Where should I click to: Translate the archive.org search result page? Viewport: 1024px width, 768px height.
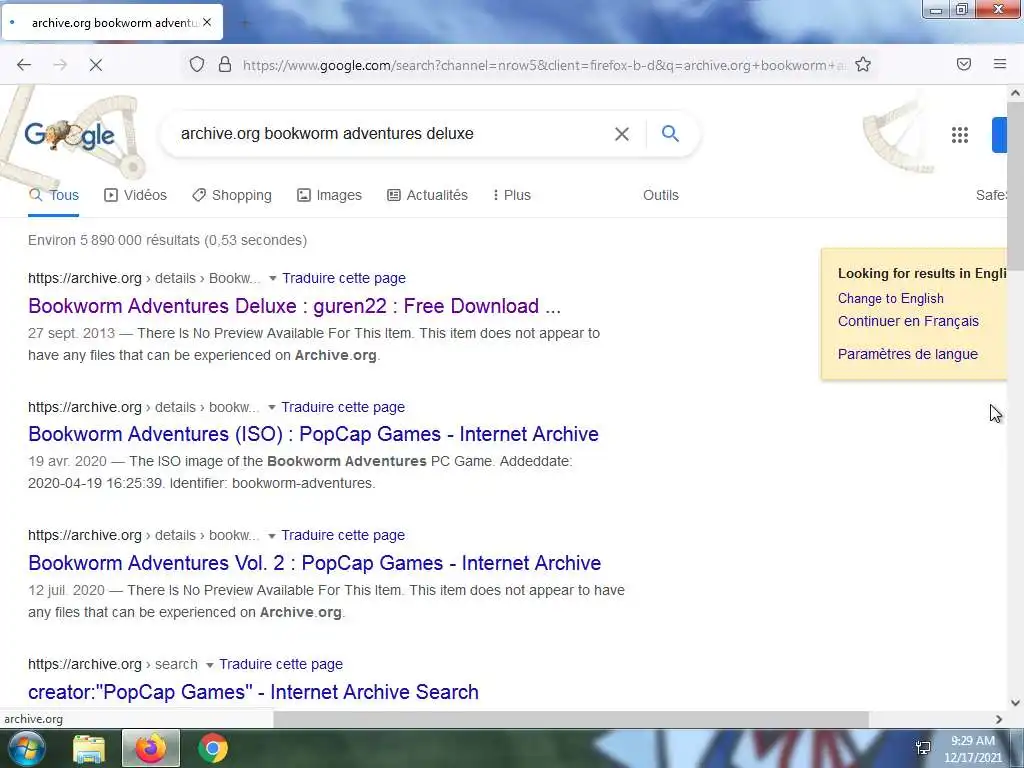[281, 664]
